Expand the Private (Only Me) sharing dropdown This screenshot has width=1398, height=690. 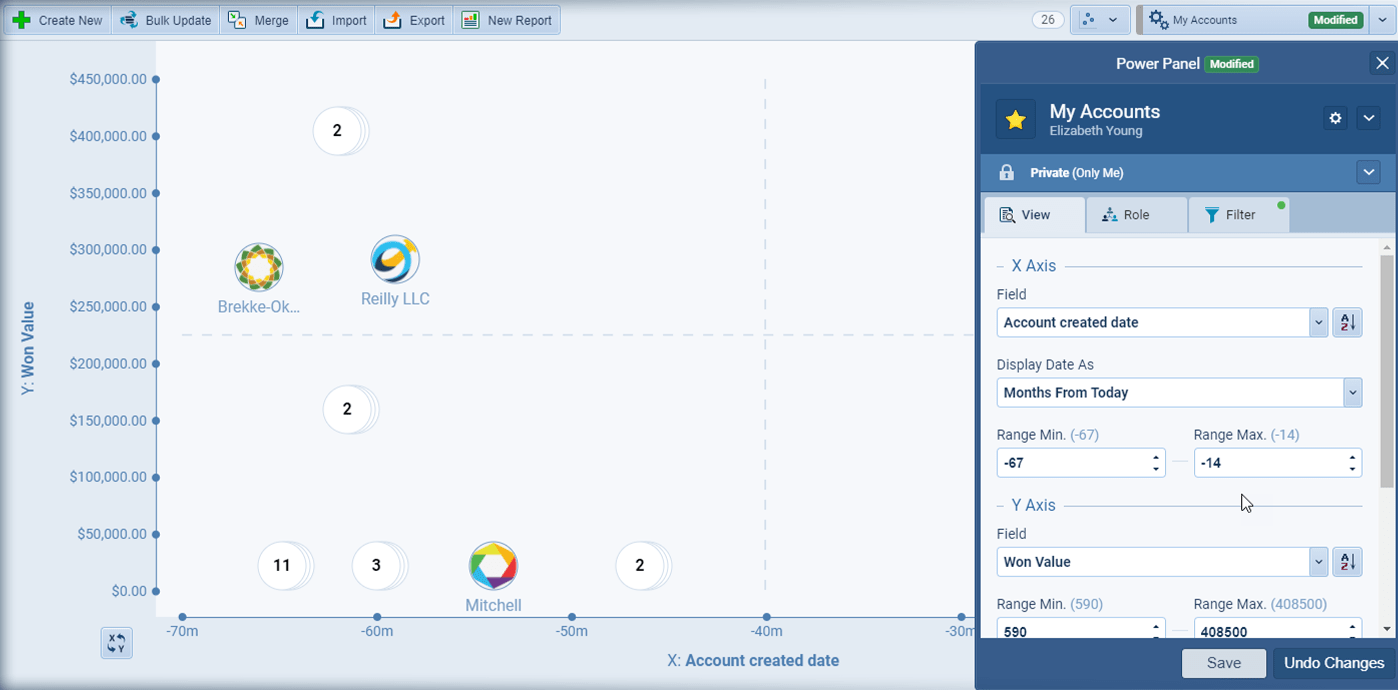click(x=1368, y=173)
